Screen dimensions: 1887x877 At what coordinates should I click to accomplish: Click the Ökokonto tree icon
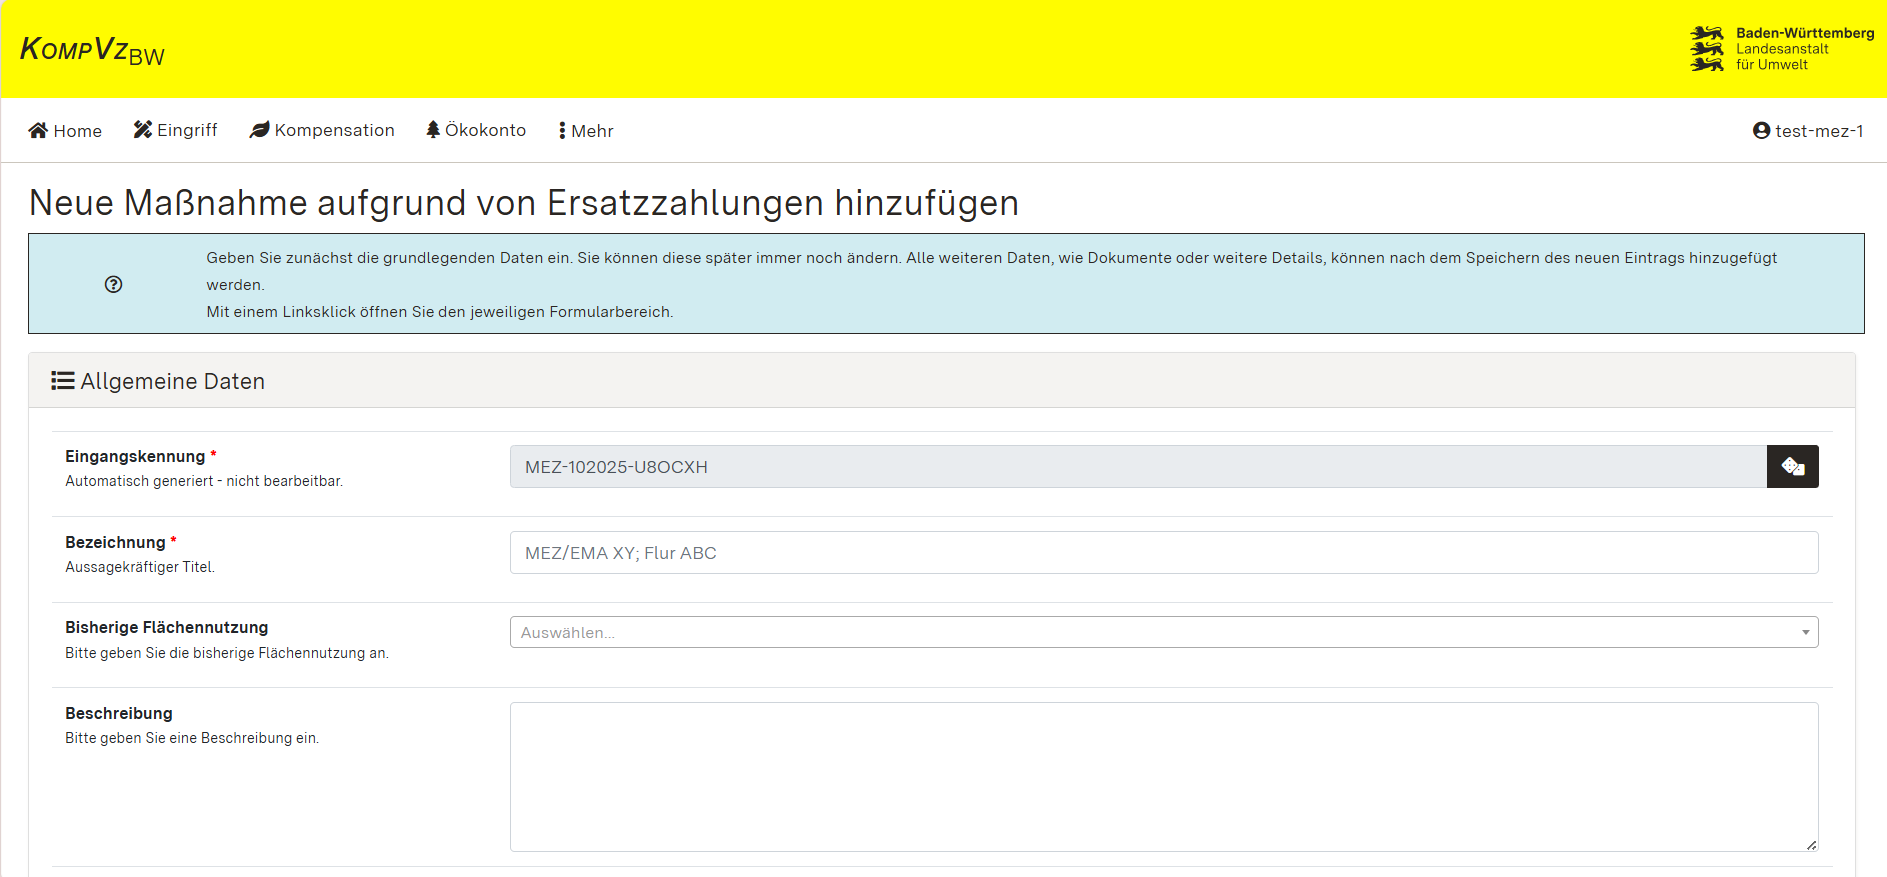click(433, 130)
